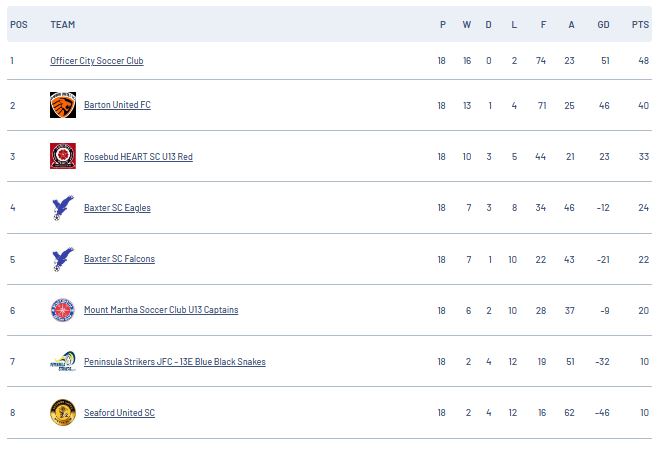Select the Baxter SC Falcons bird logo

click(x=63, y=259)
